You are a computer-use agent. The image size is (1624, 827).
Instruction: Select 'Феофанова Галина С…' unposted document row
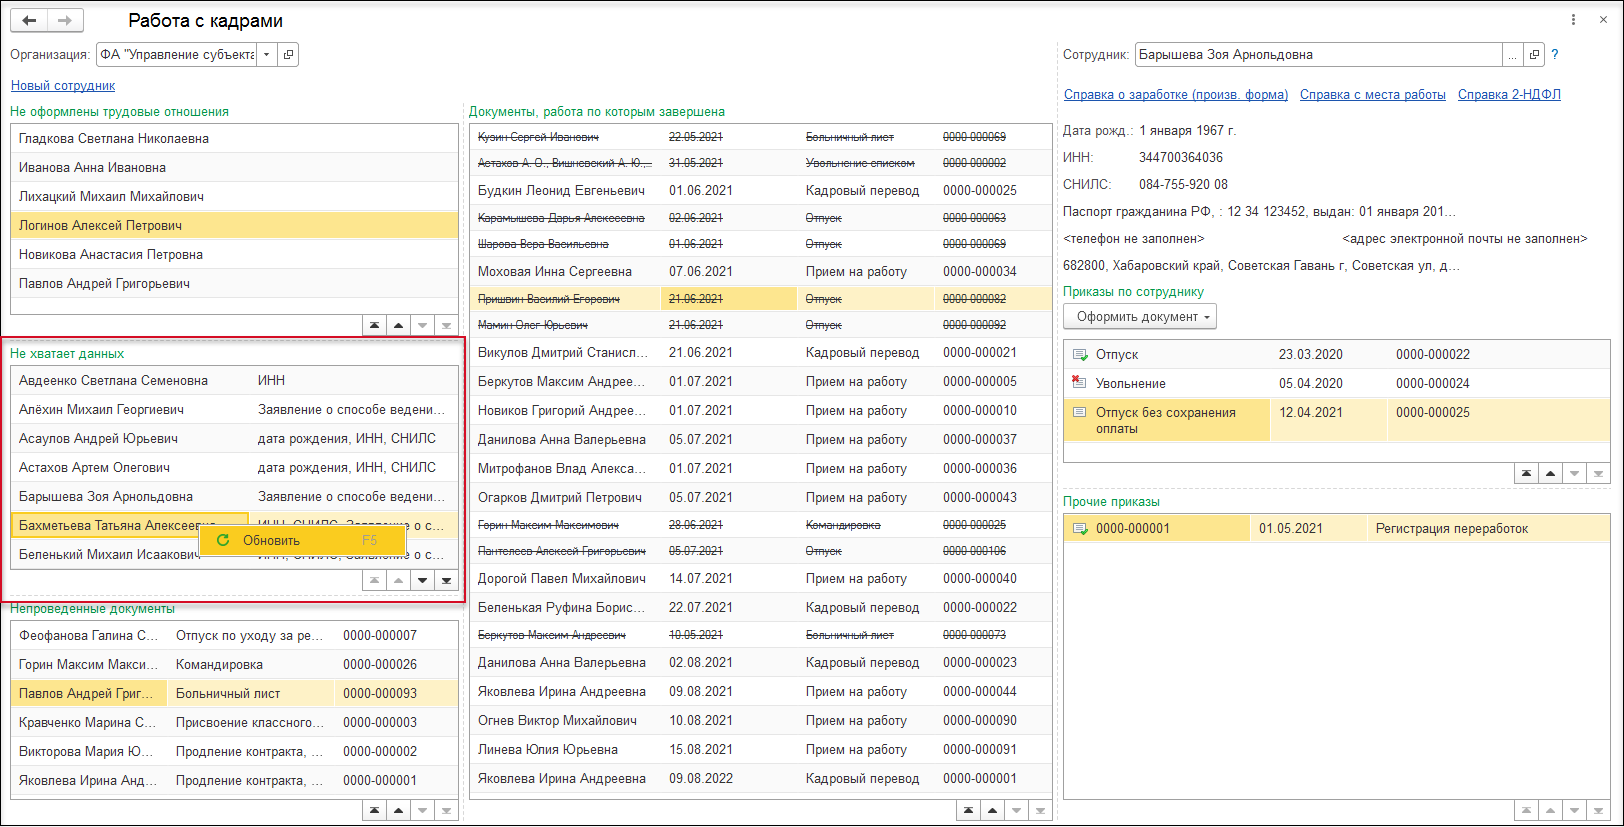(234, 636)
